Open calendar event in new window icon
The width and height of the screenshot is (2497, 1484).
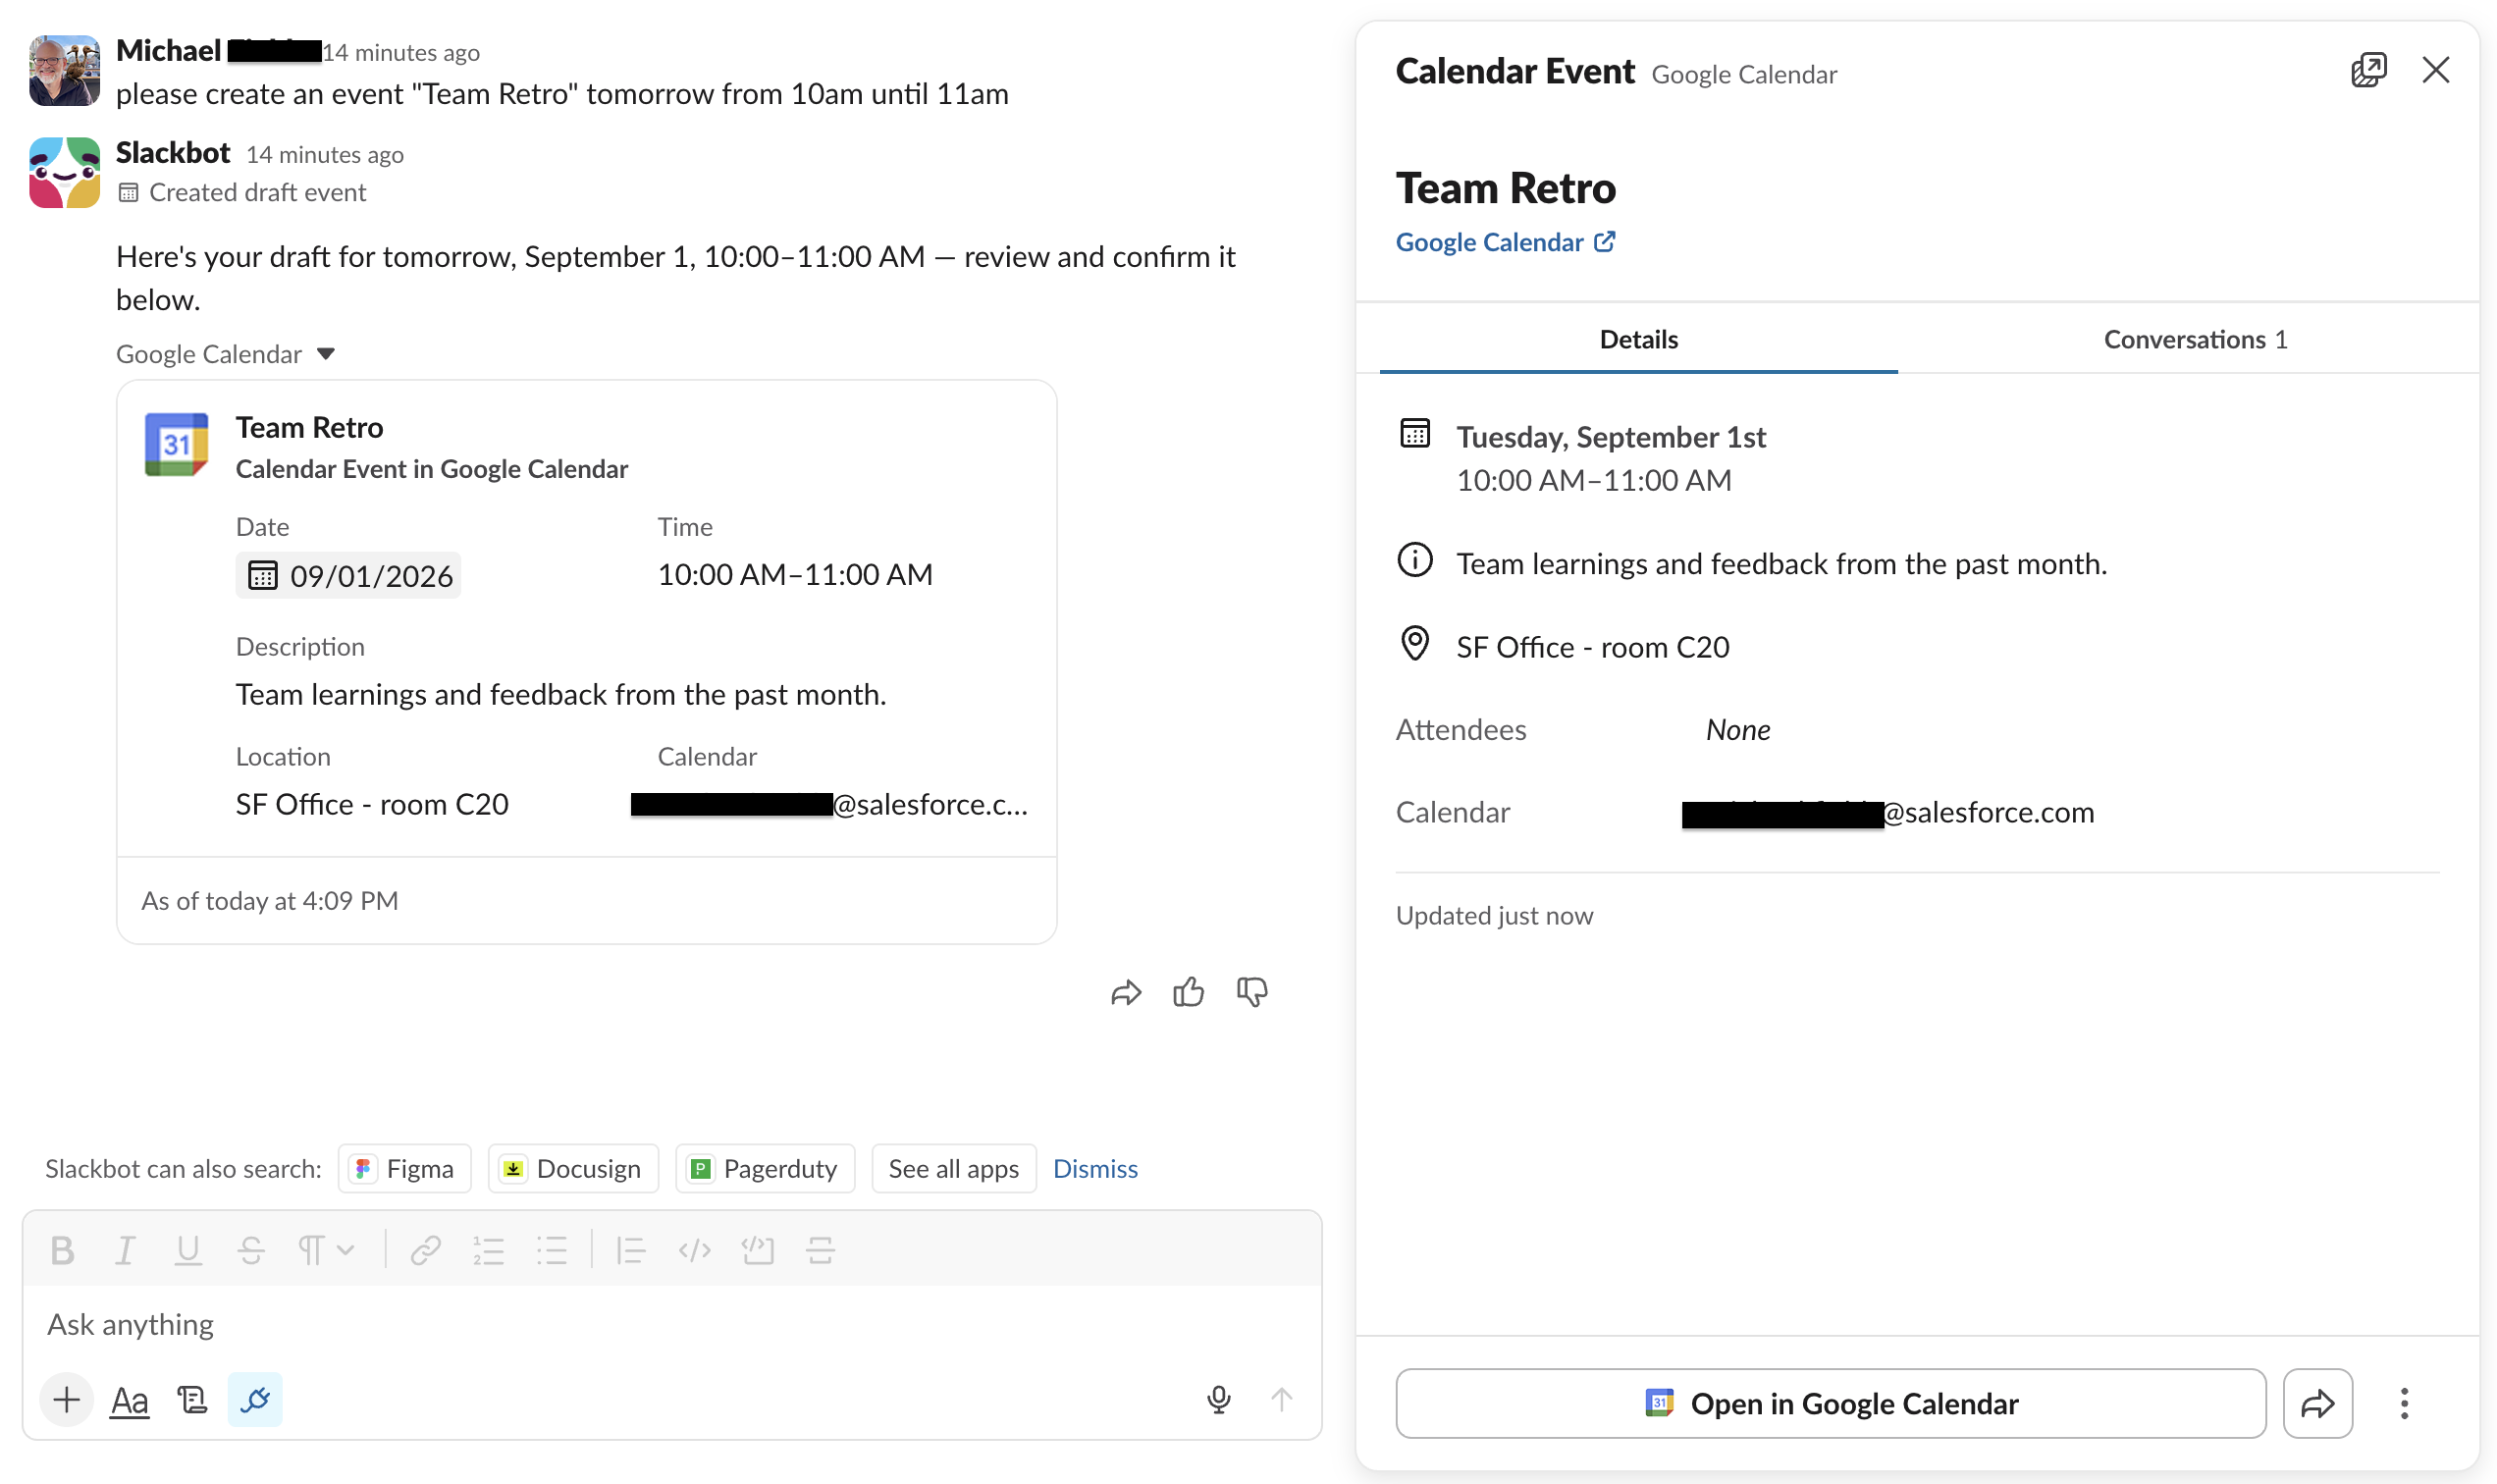(2368, 70)
